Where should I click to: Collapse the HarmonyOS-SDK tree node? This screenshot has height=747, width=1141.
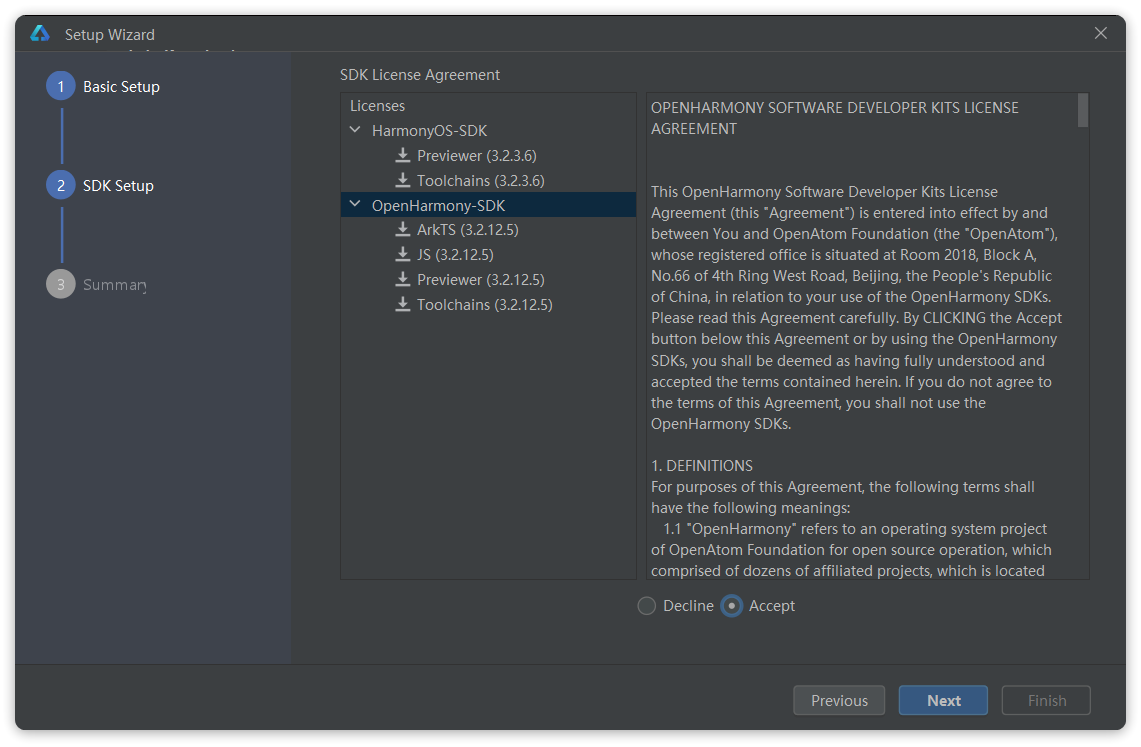point(355,129)
